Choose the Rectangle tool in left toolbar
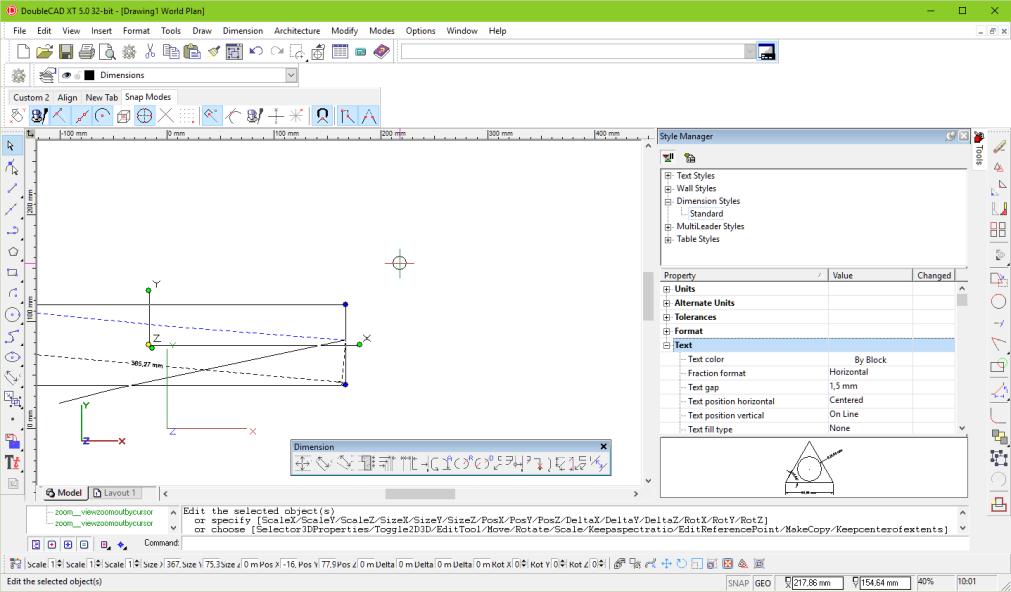 (x=12, y=273)
